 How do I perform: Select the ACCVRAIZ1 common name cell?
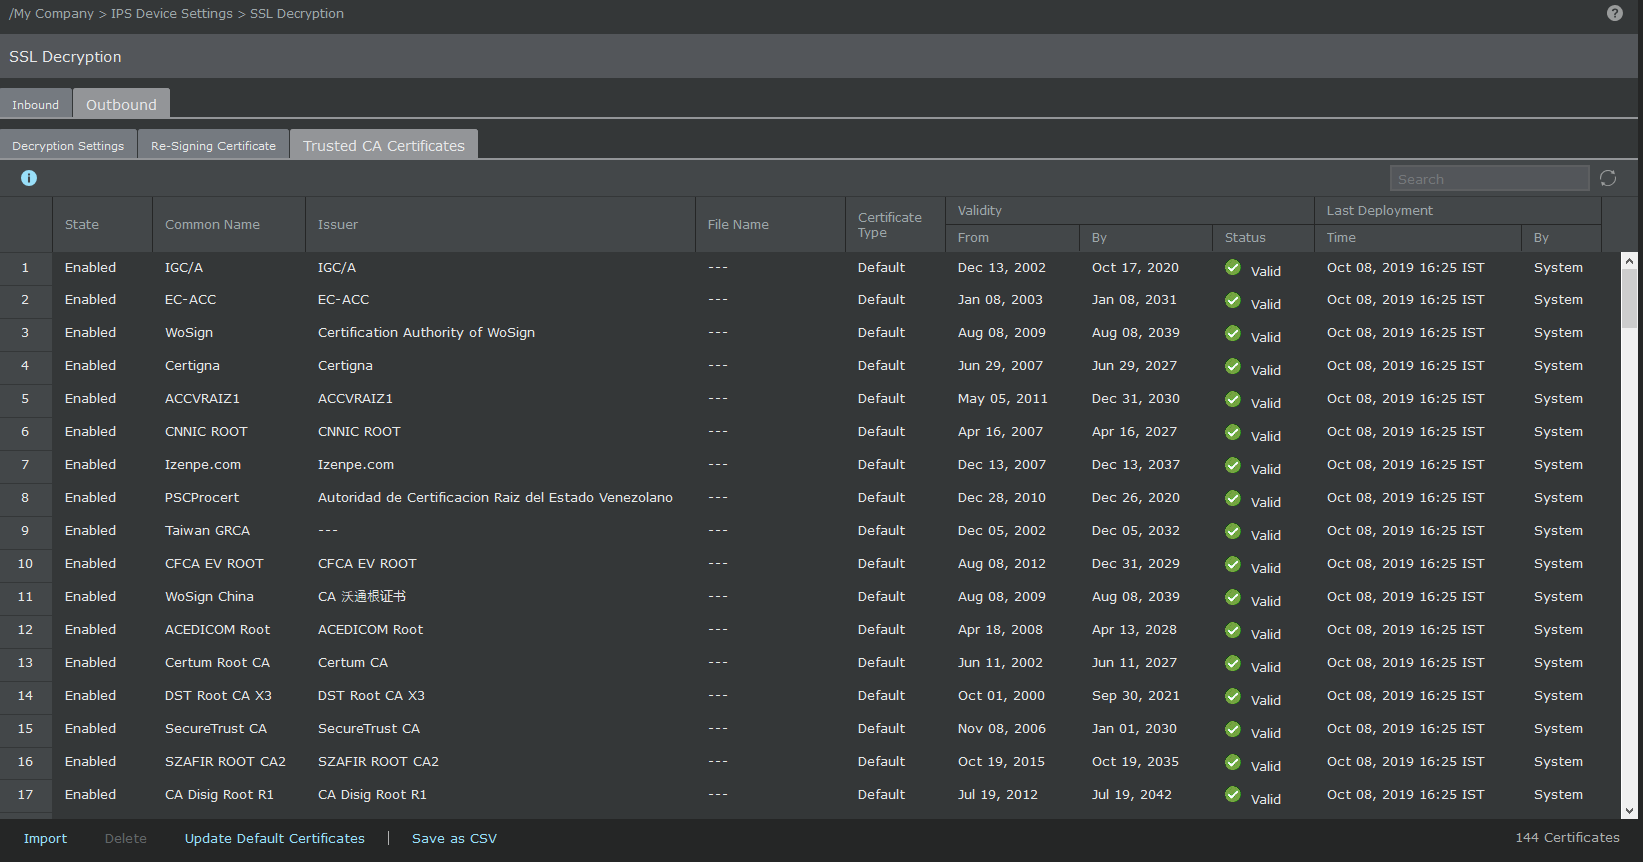202,398
